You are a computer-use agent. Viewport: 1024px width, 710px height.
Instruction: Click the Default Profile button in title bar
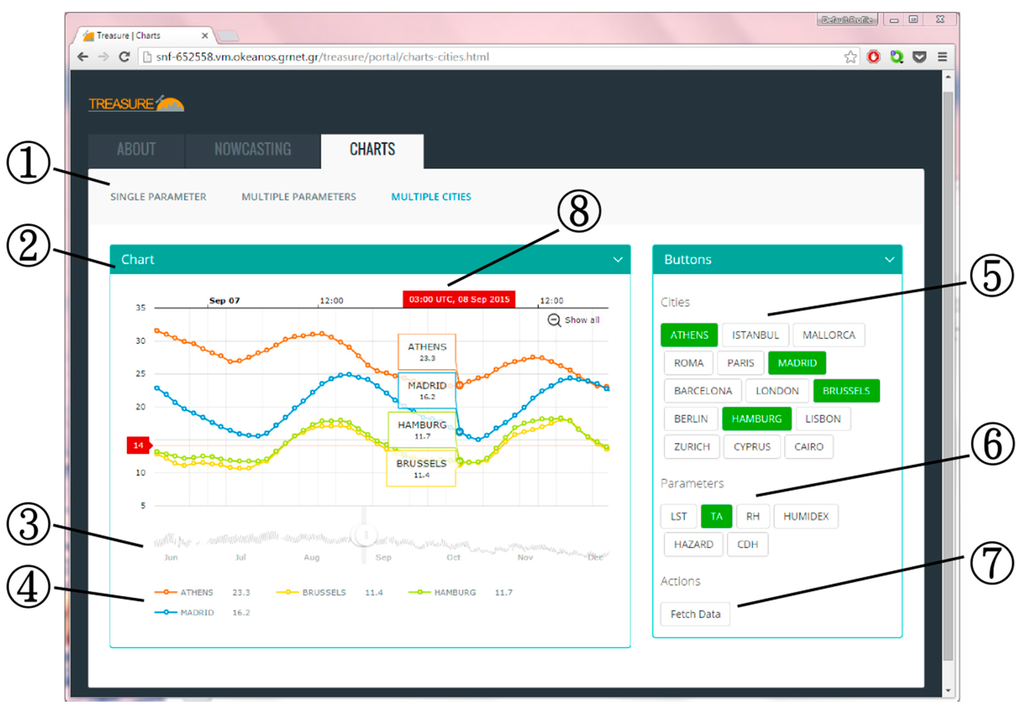[x=847, y=20]
